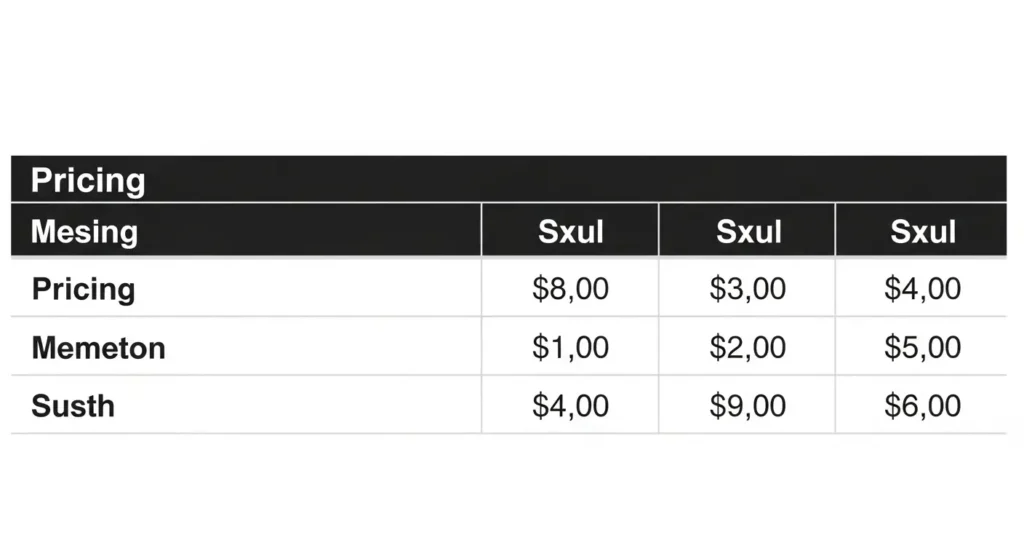Click the Pricing title in the top black bar

point(88,181)
